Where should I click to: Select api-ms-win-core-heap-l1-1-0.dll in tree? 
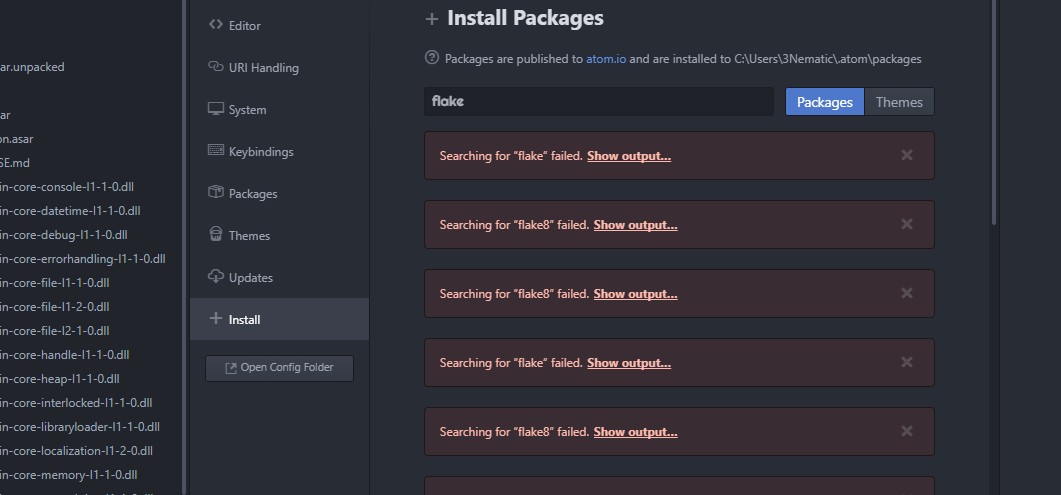point(60,379)
